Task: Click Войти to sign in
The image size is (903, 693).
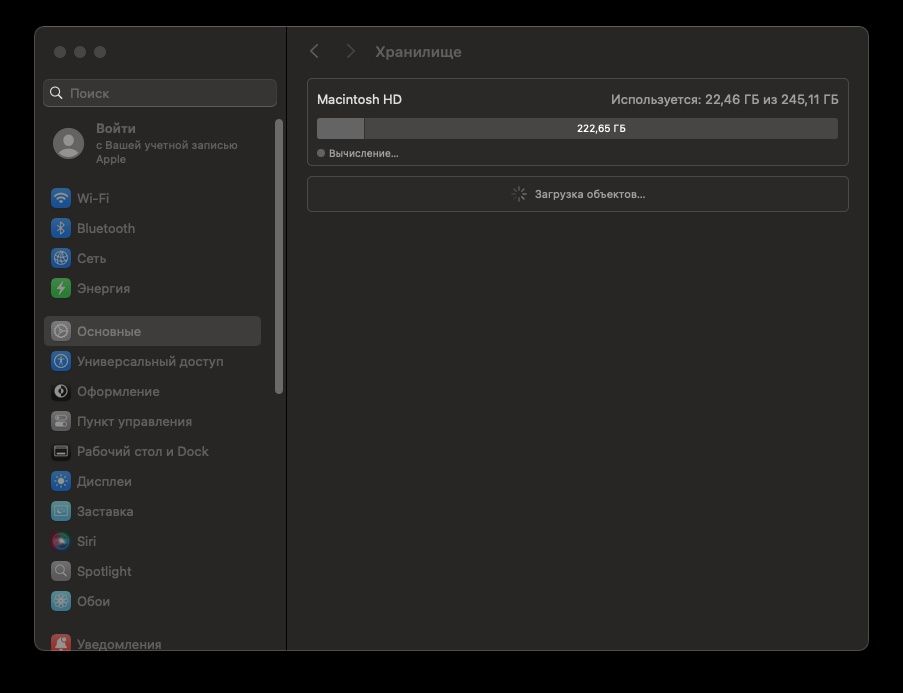Action: coord(116,128)
